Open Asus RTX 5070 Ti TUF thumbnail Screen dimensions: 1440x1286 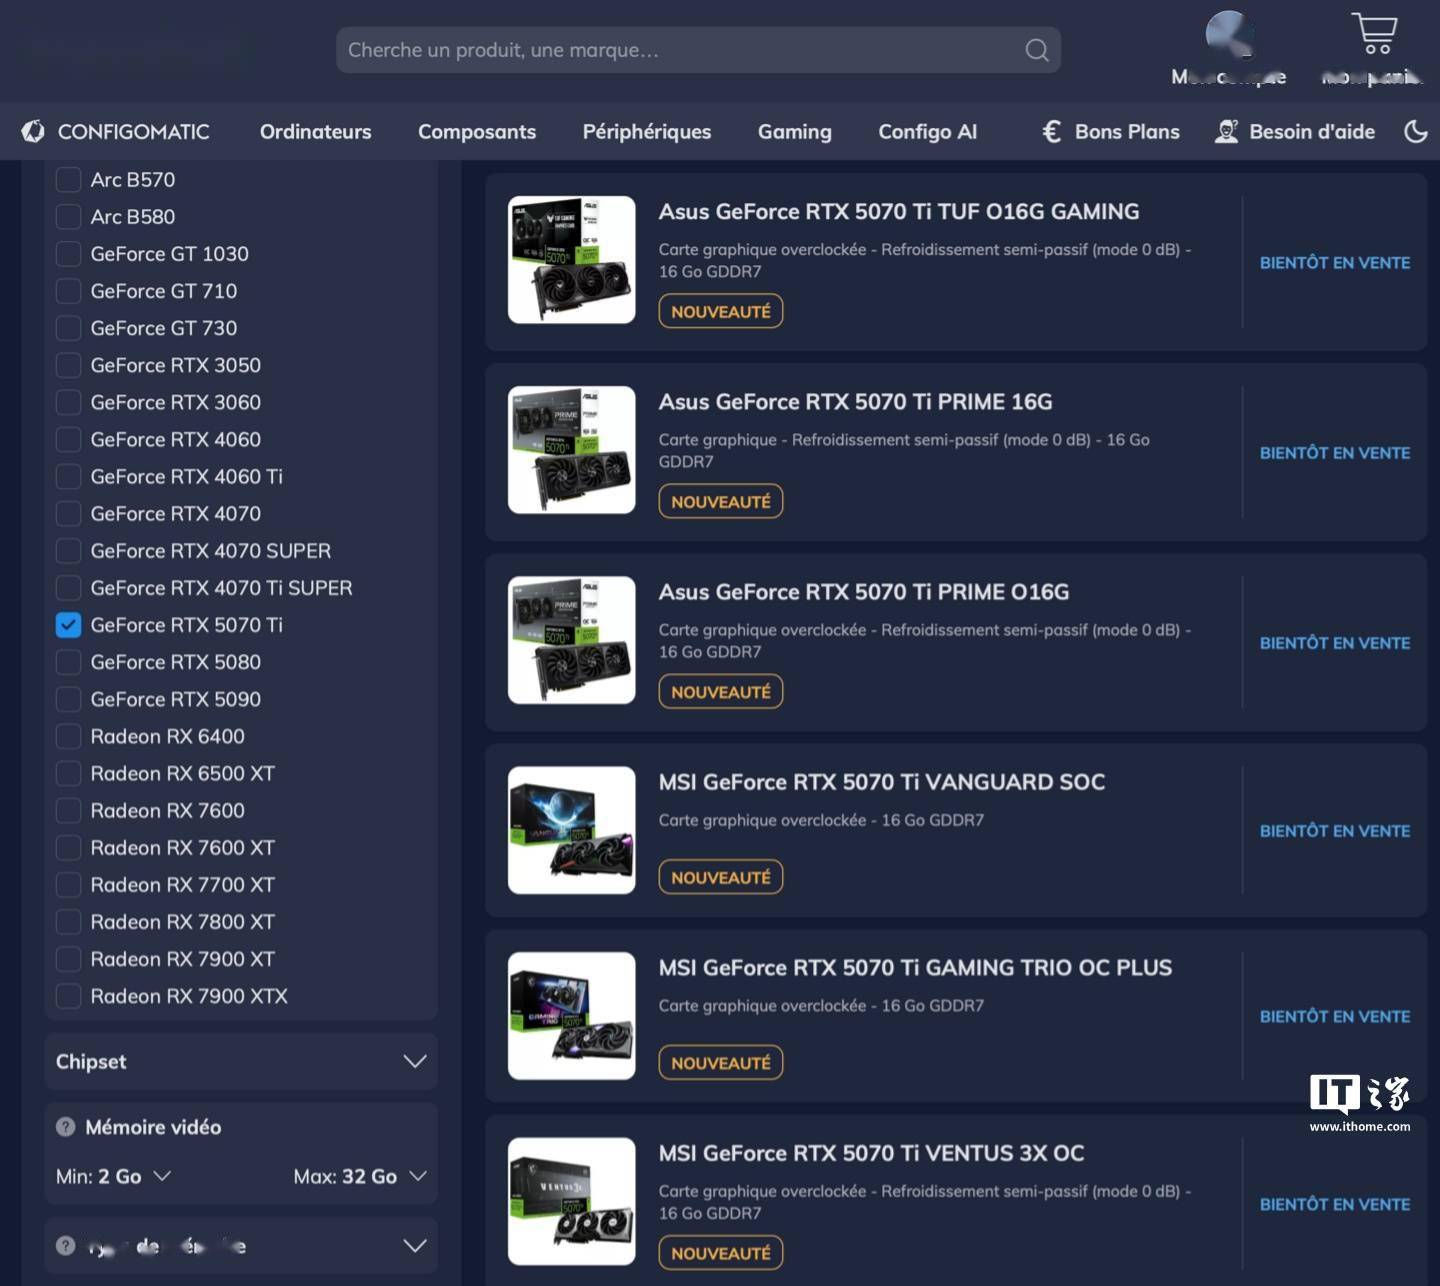572,260
